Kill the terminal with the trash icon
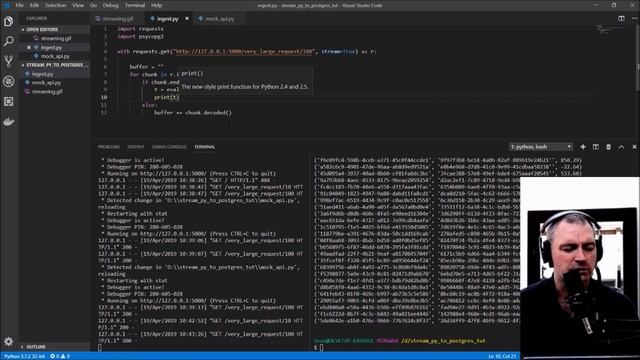 (x=608, y=147)
